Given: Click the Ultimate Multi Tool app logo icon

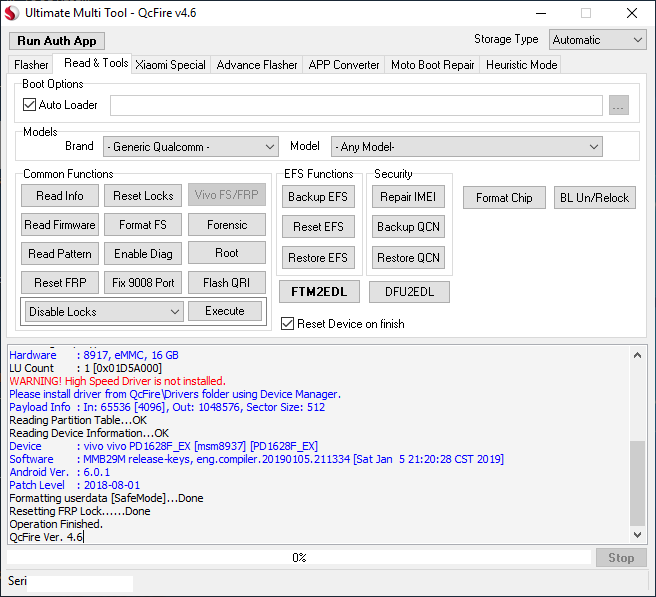Looking at the screenshot, I should [12, 13].
